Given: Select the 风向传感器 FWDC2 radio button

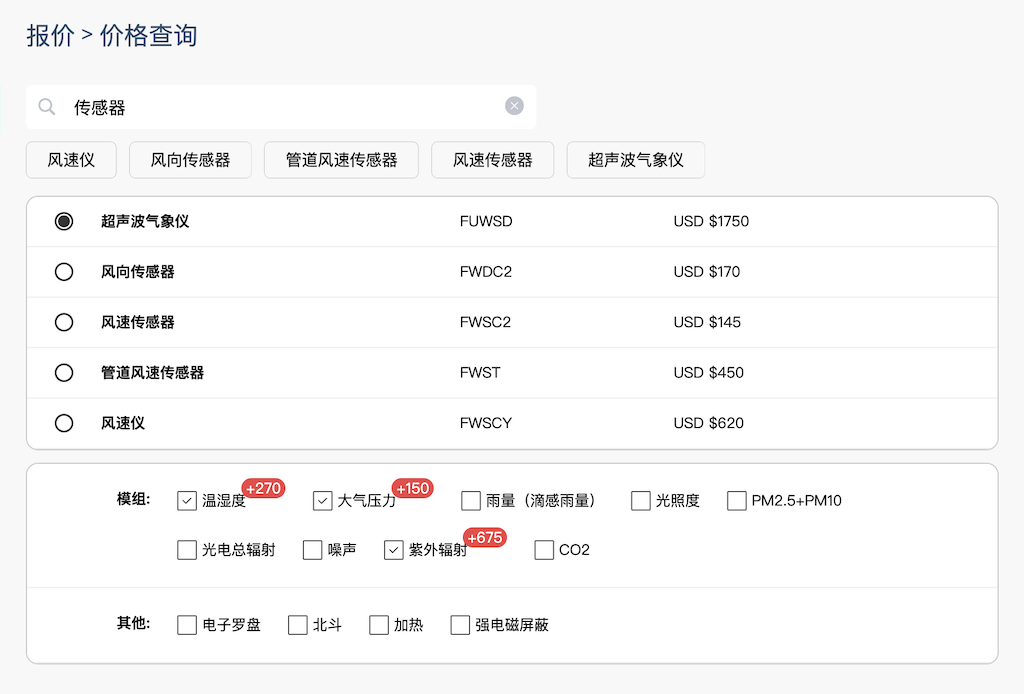Looking at the screenshot, I should (x=64, y=271).
